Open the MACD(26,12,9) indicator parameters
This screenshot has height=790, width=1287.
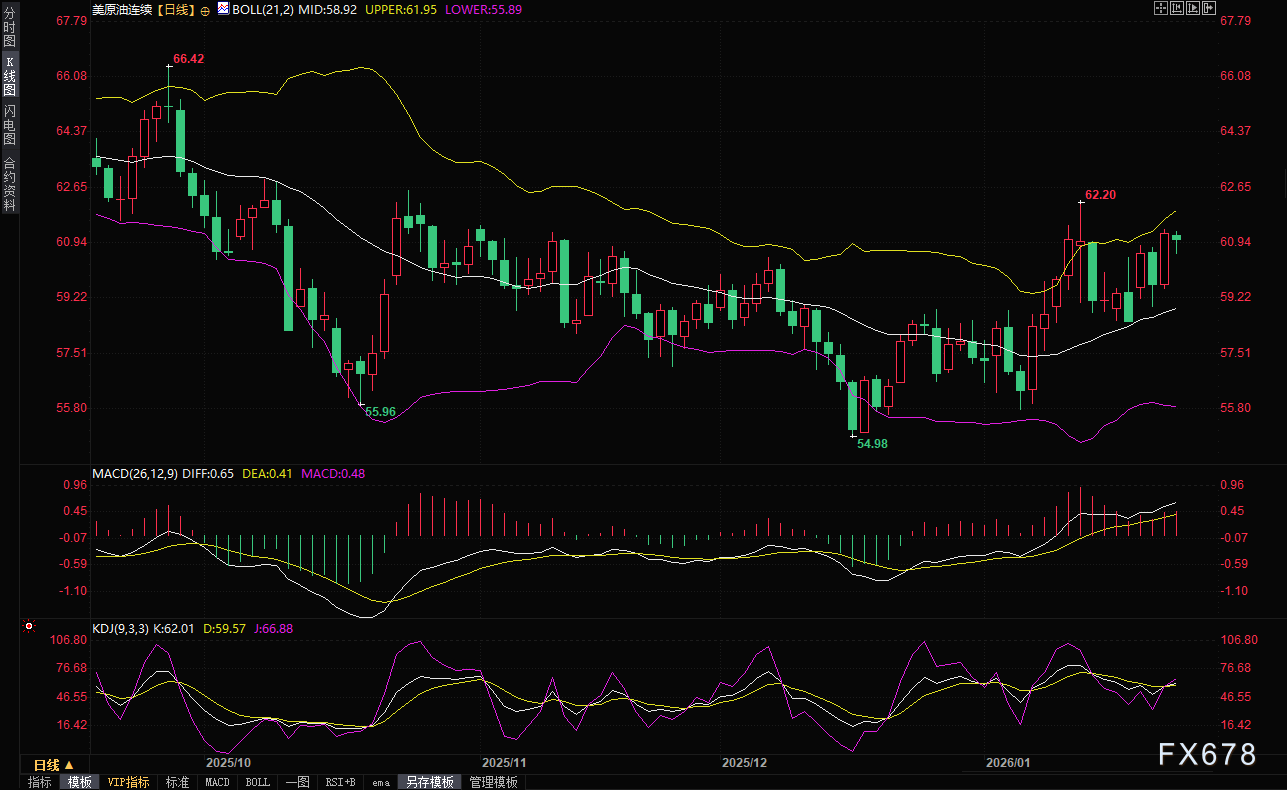(x=134, y=473)
